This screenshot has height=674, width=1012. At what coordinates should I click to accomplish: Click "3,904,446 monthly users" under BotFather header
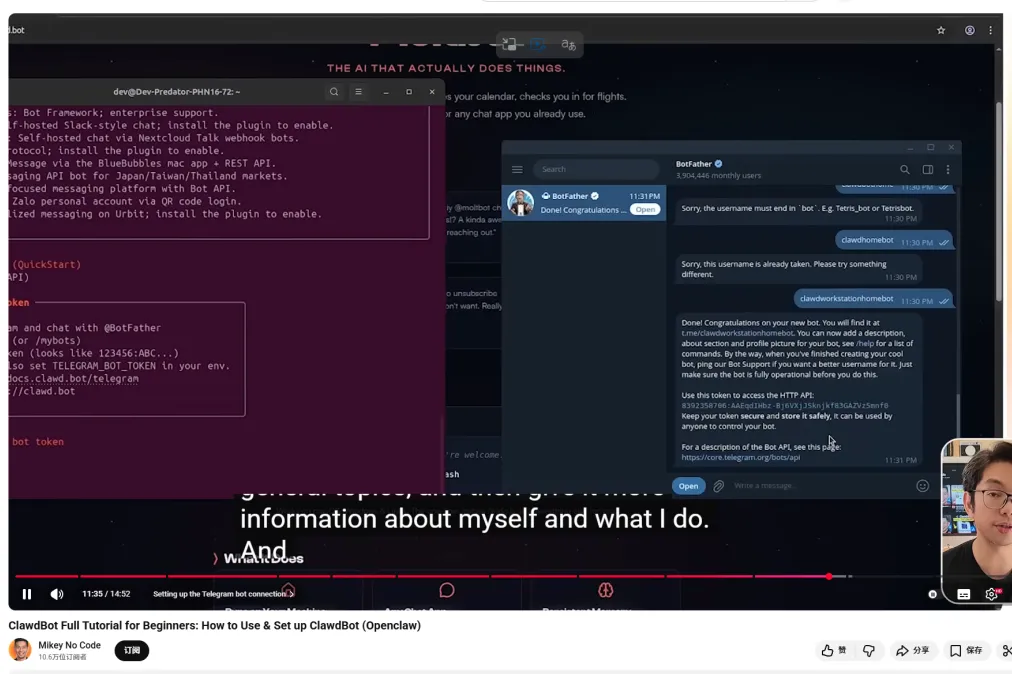click(x=718, y=176)
